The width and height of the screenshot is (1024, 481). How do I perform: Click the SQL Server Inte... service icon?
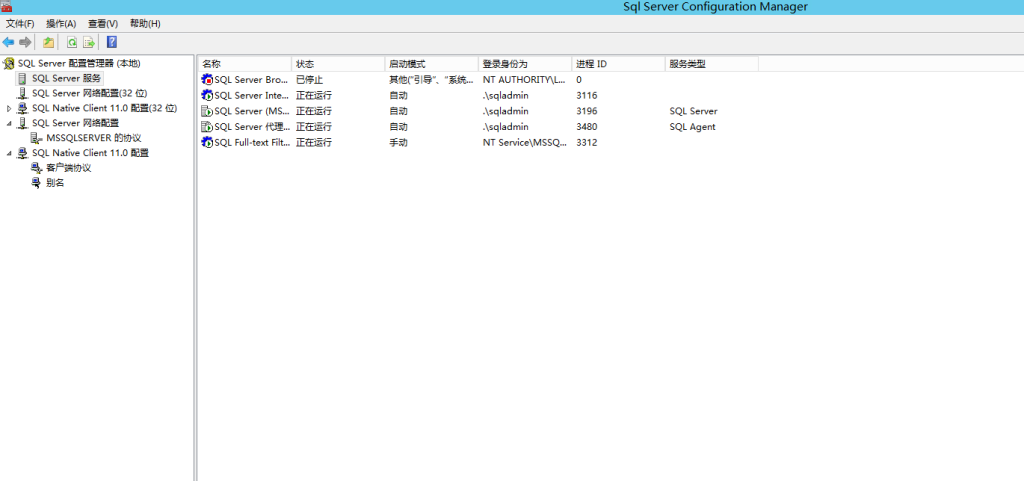(207, 95)
